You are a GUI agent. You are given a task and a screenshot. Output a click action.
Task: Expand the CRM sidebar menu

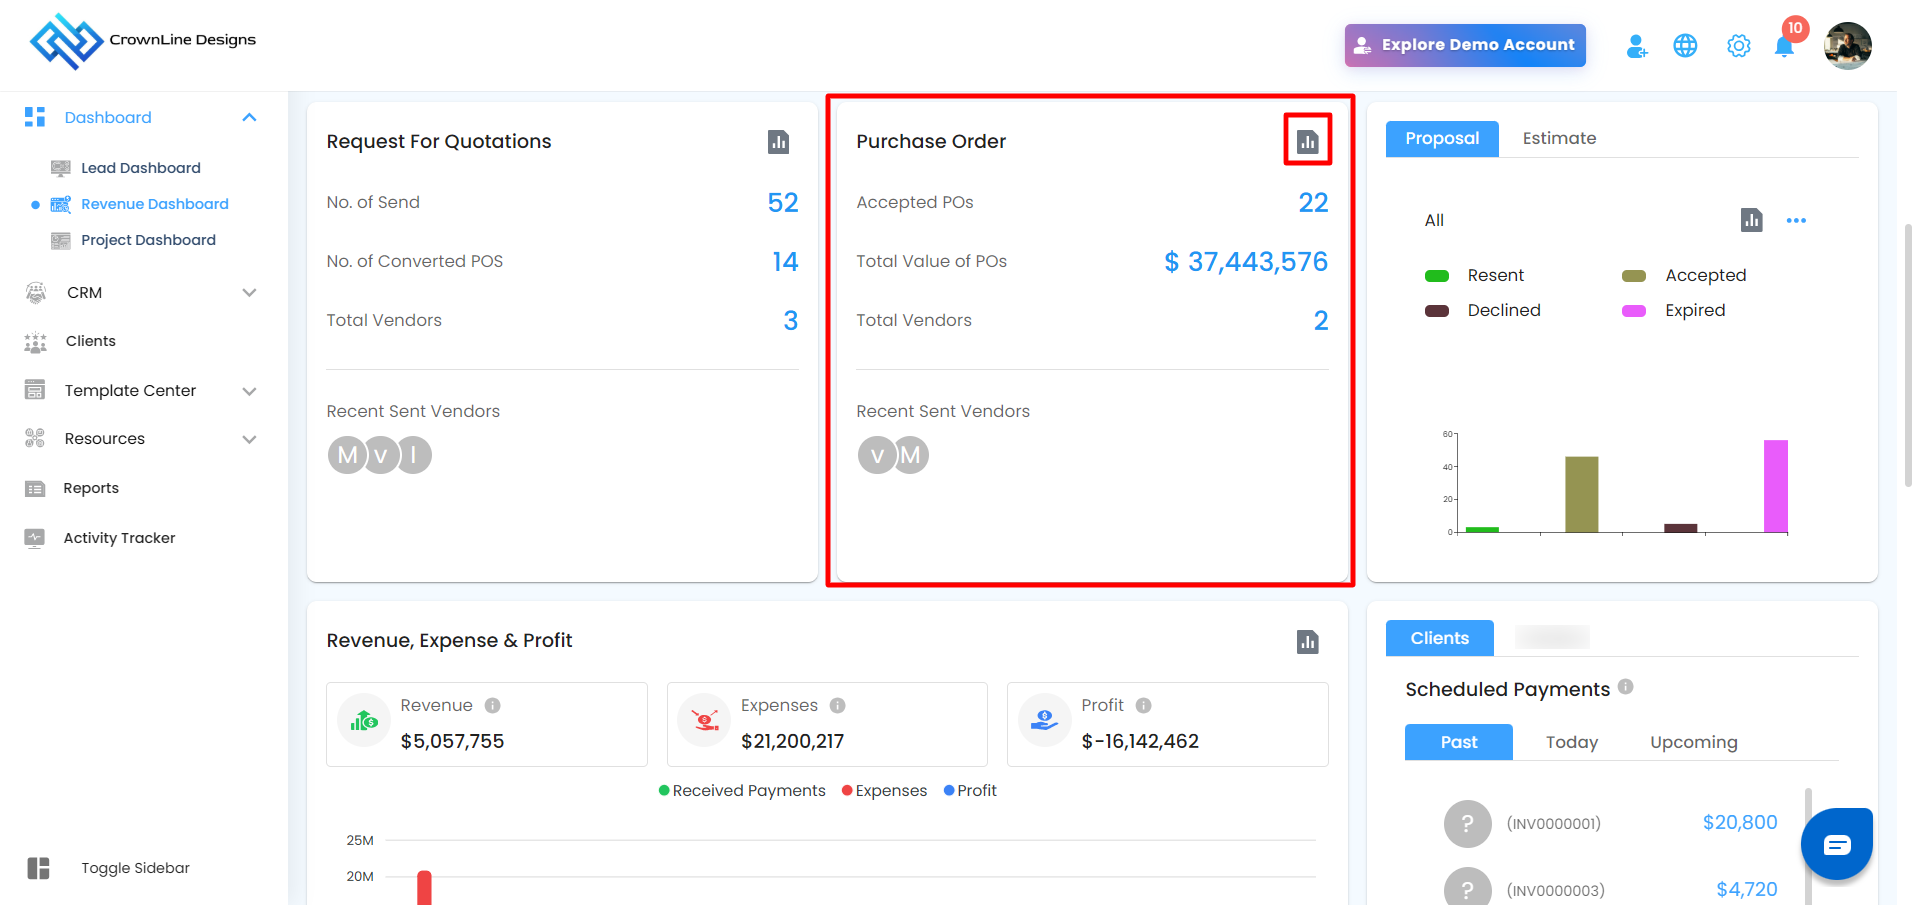click(249, 293)
